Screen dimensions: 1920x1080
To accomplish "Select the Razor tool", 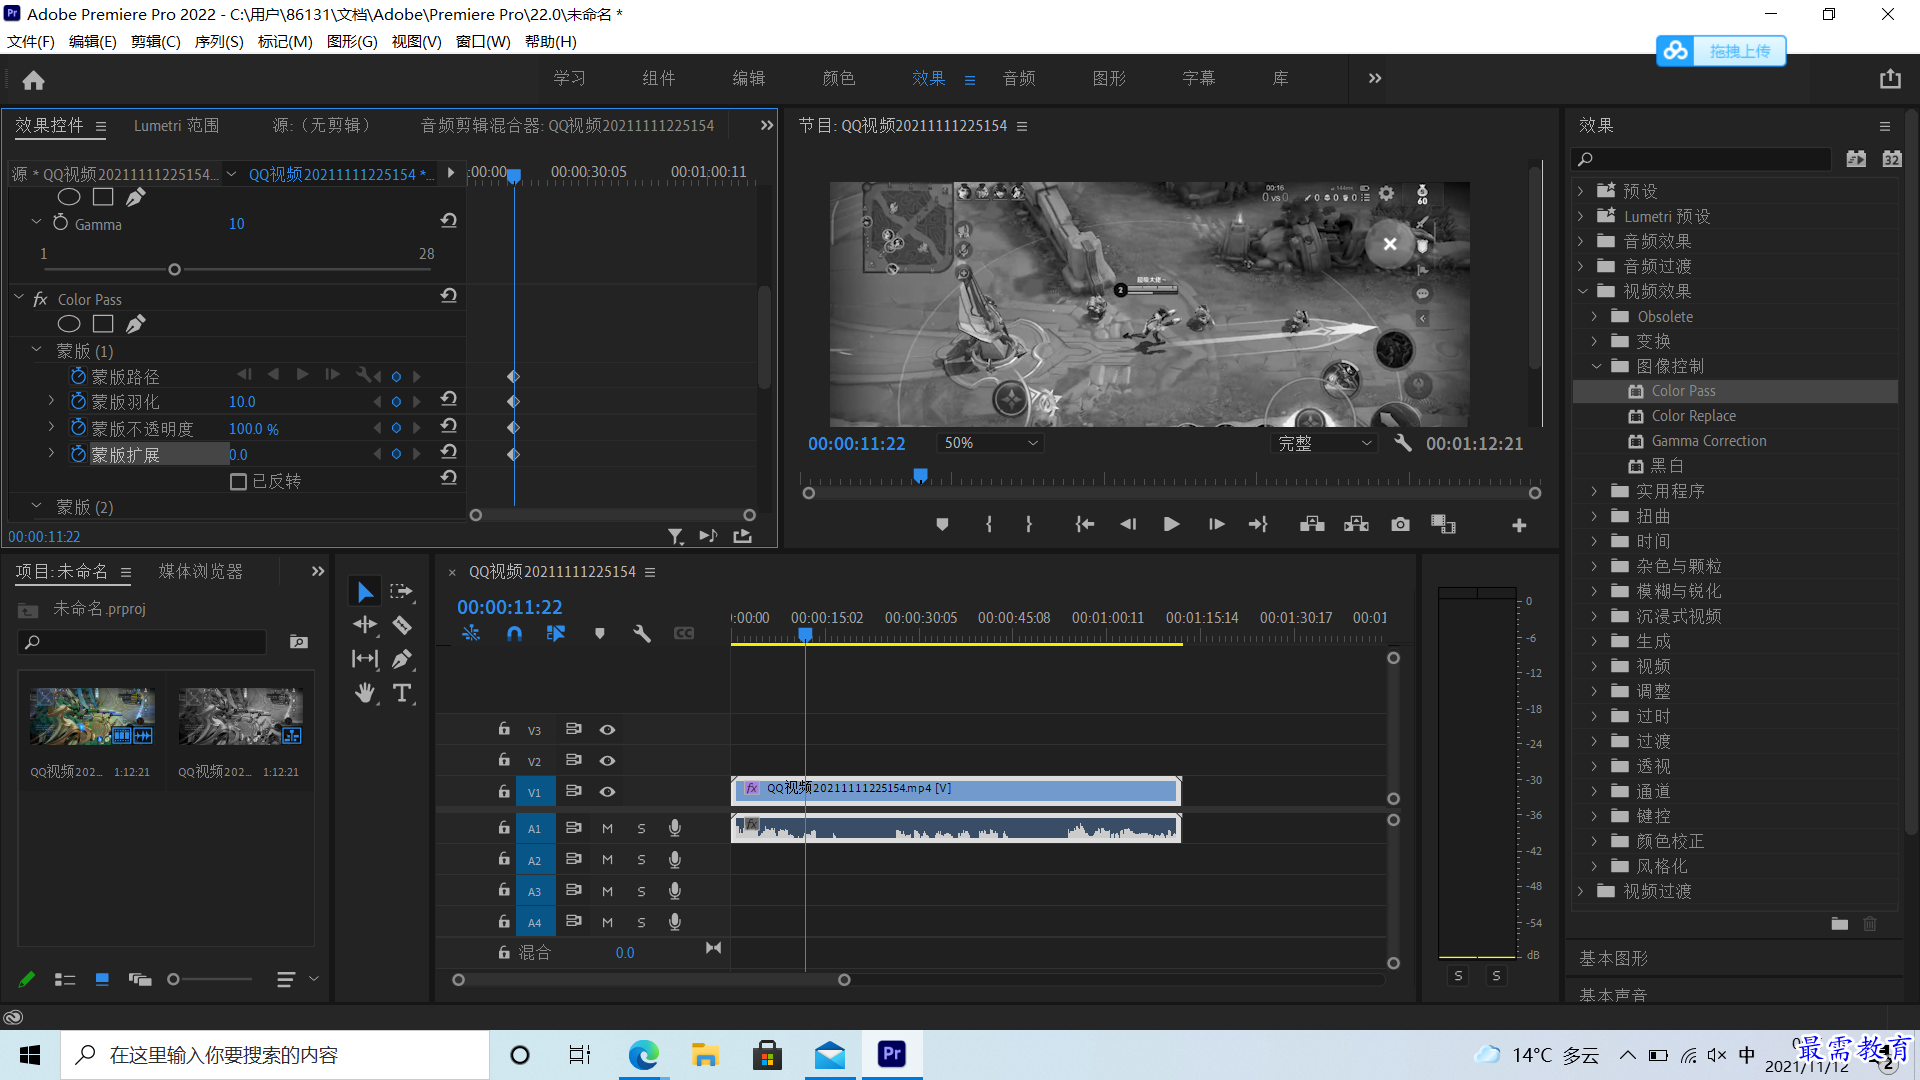I will 402,625.
